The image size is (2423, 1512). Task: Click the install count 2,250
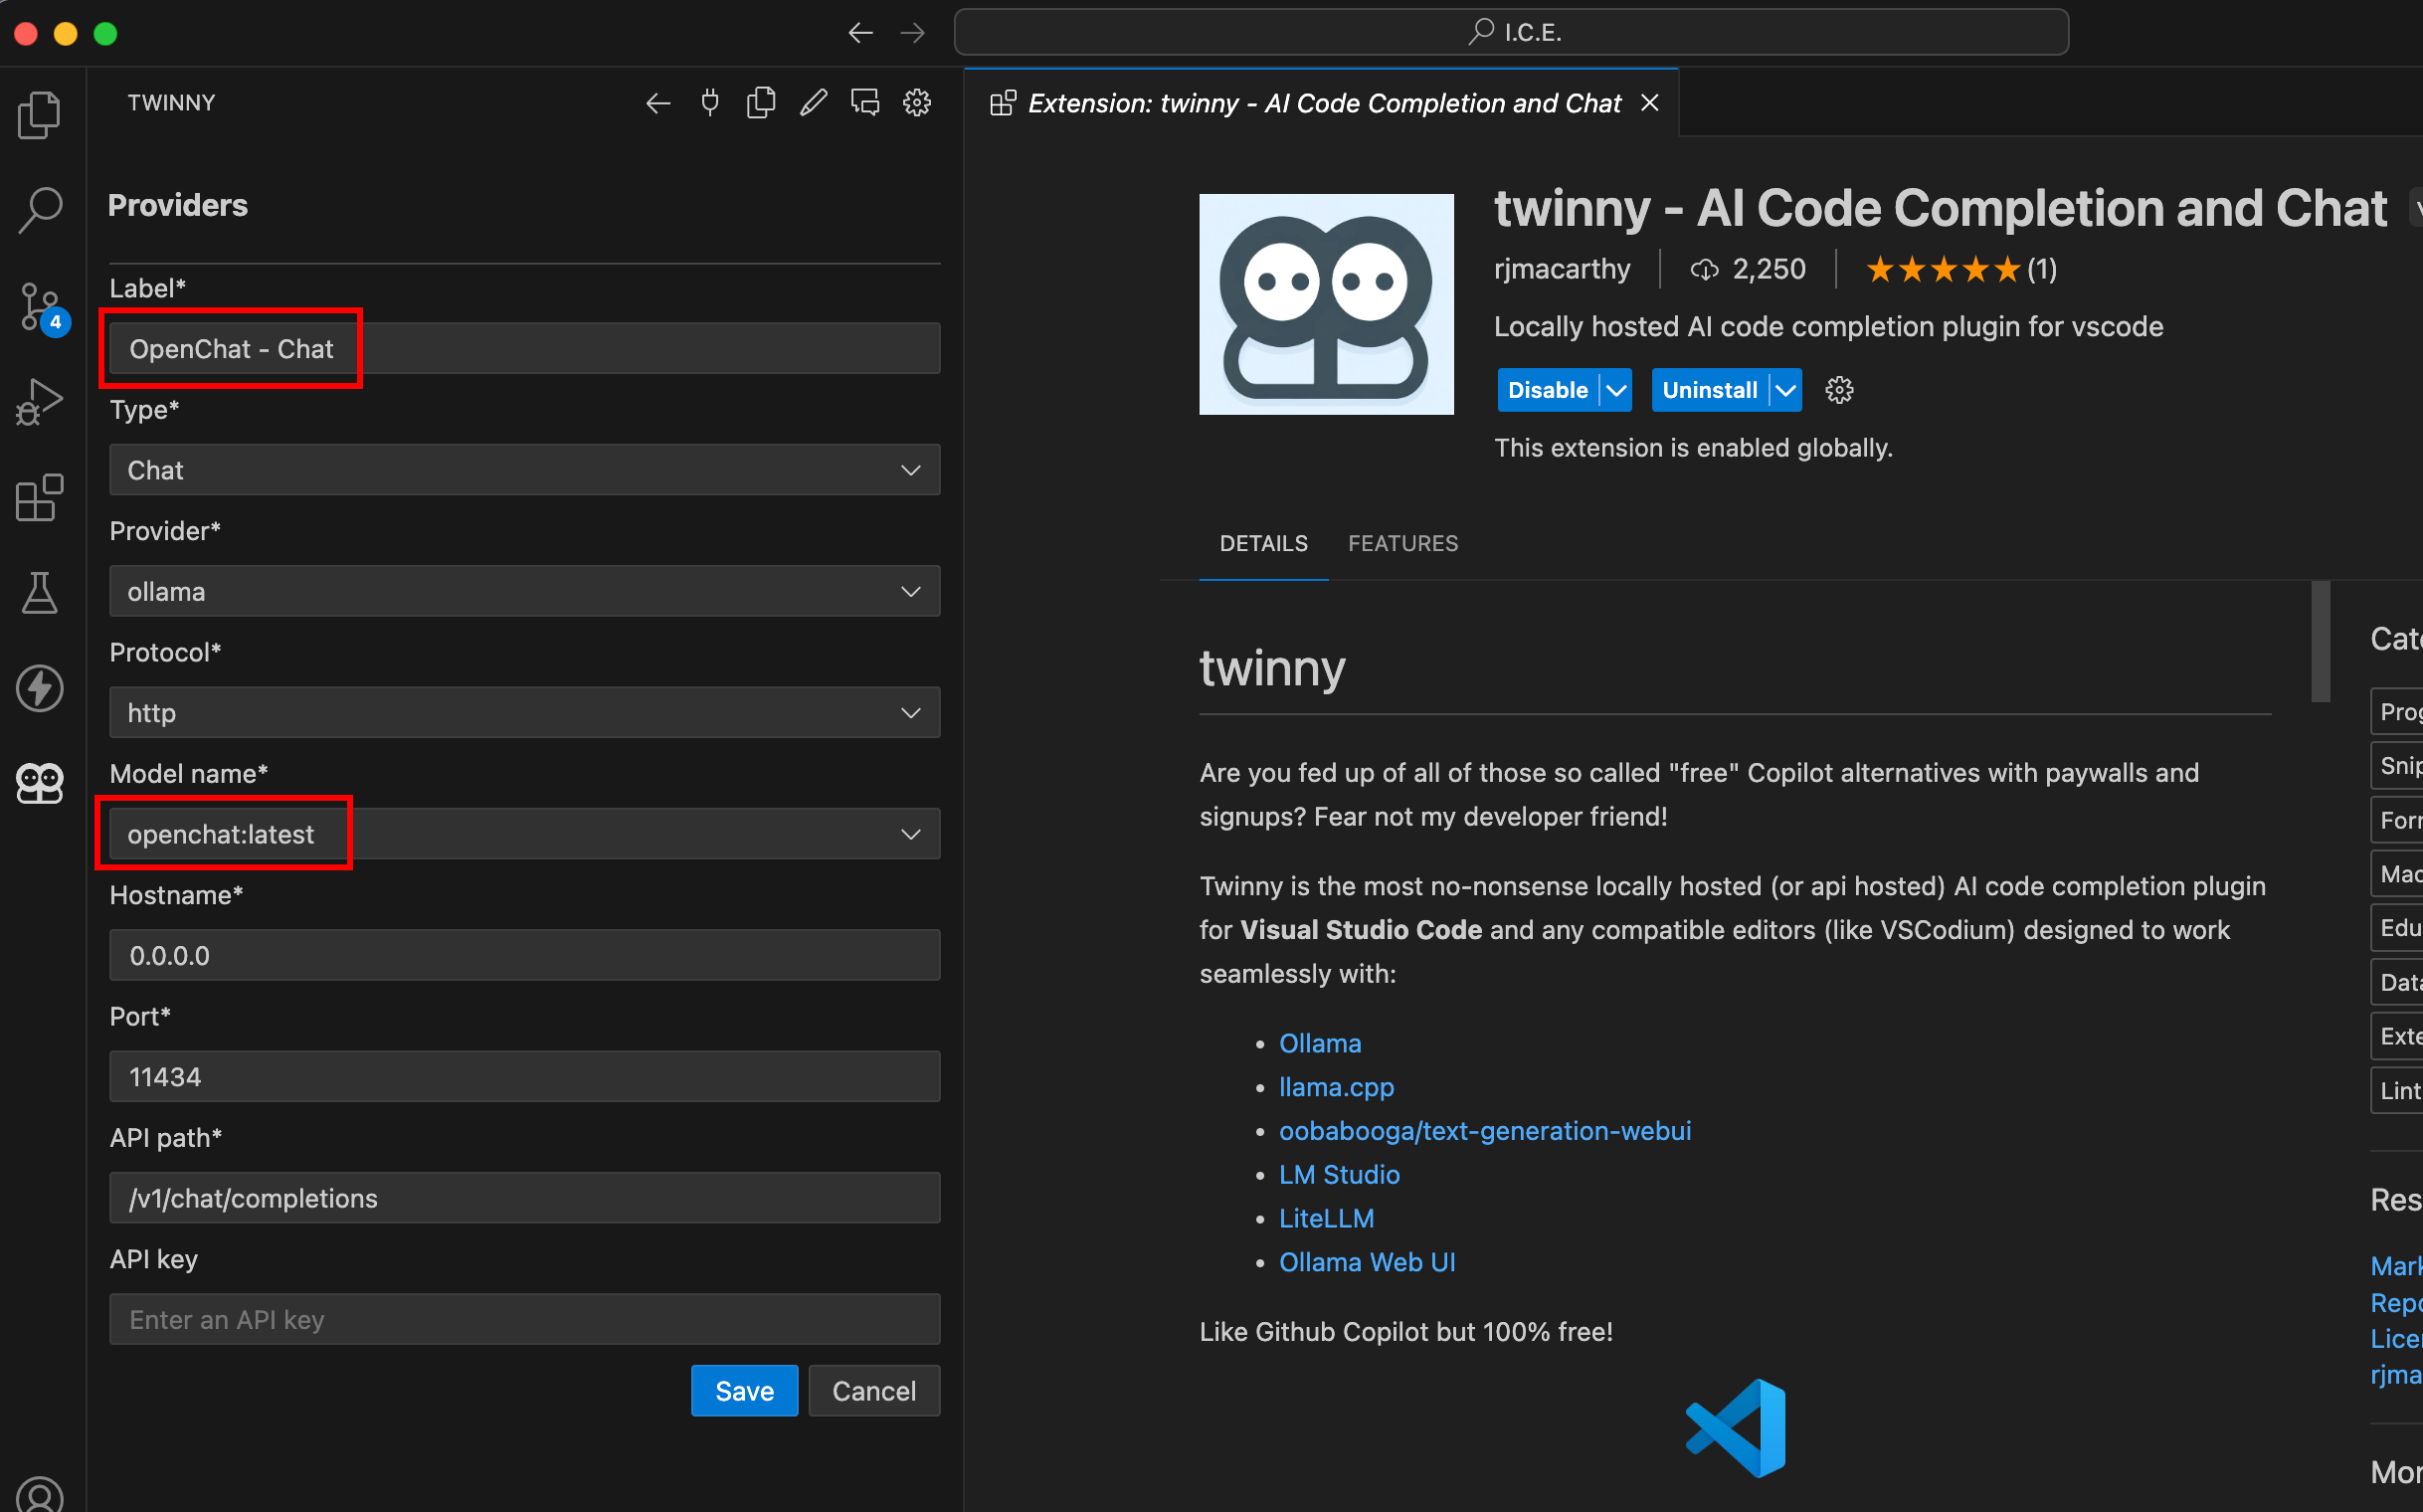click(x=1769, y=269)
